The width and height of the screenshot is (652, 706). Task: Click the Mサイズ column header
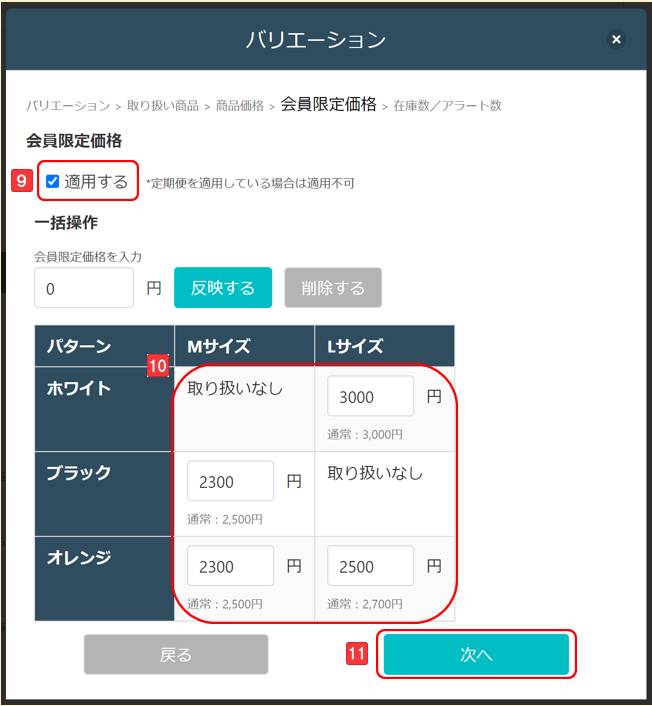click(x=244, y=346)
